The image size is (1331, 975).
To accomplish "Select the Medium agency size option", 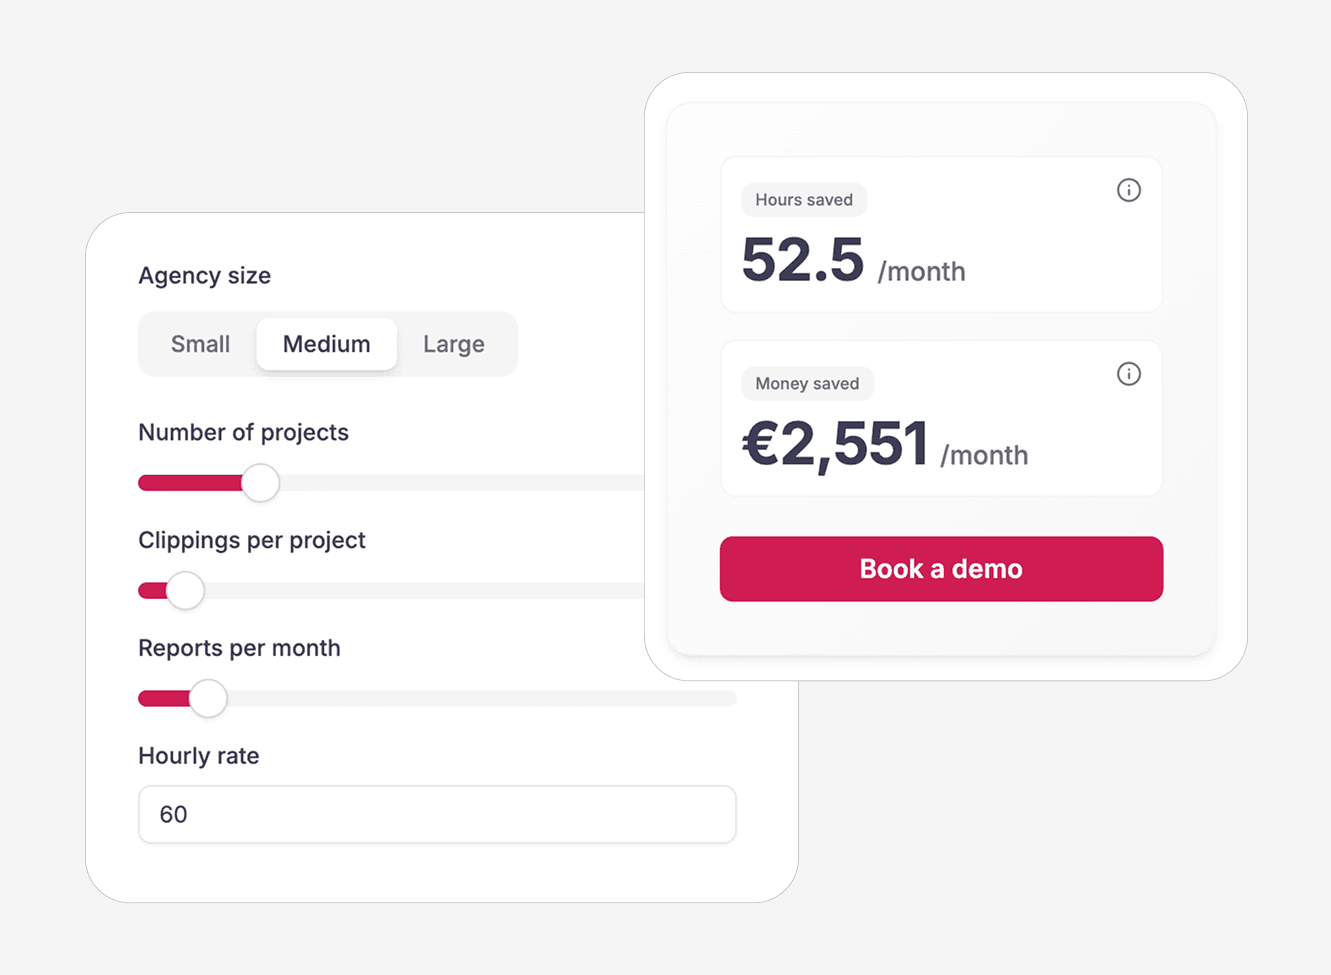I will tap(326, 344).
